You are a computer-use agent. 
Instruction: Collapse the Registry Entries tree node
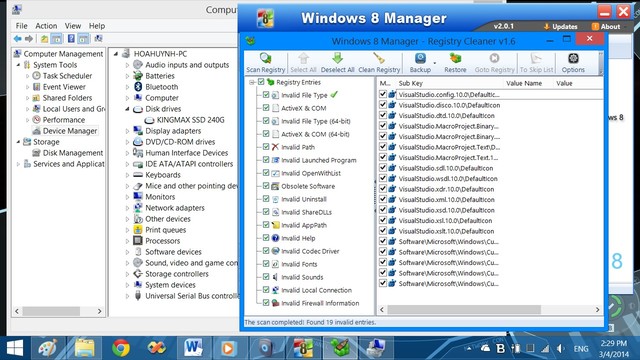click(252, 82)
